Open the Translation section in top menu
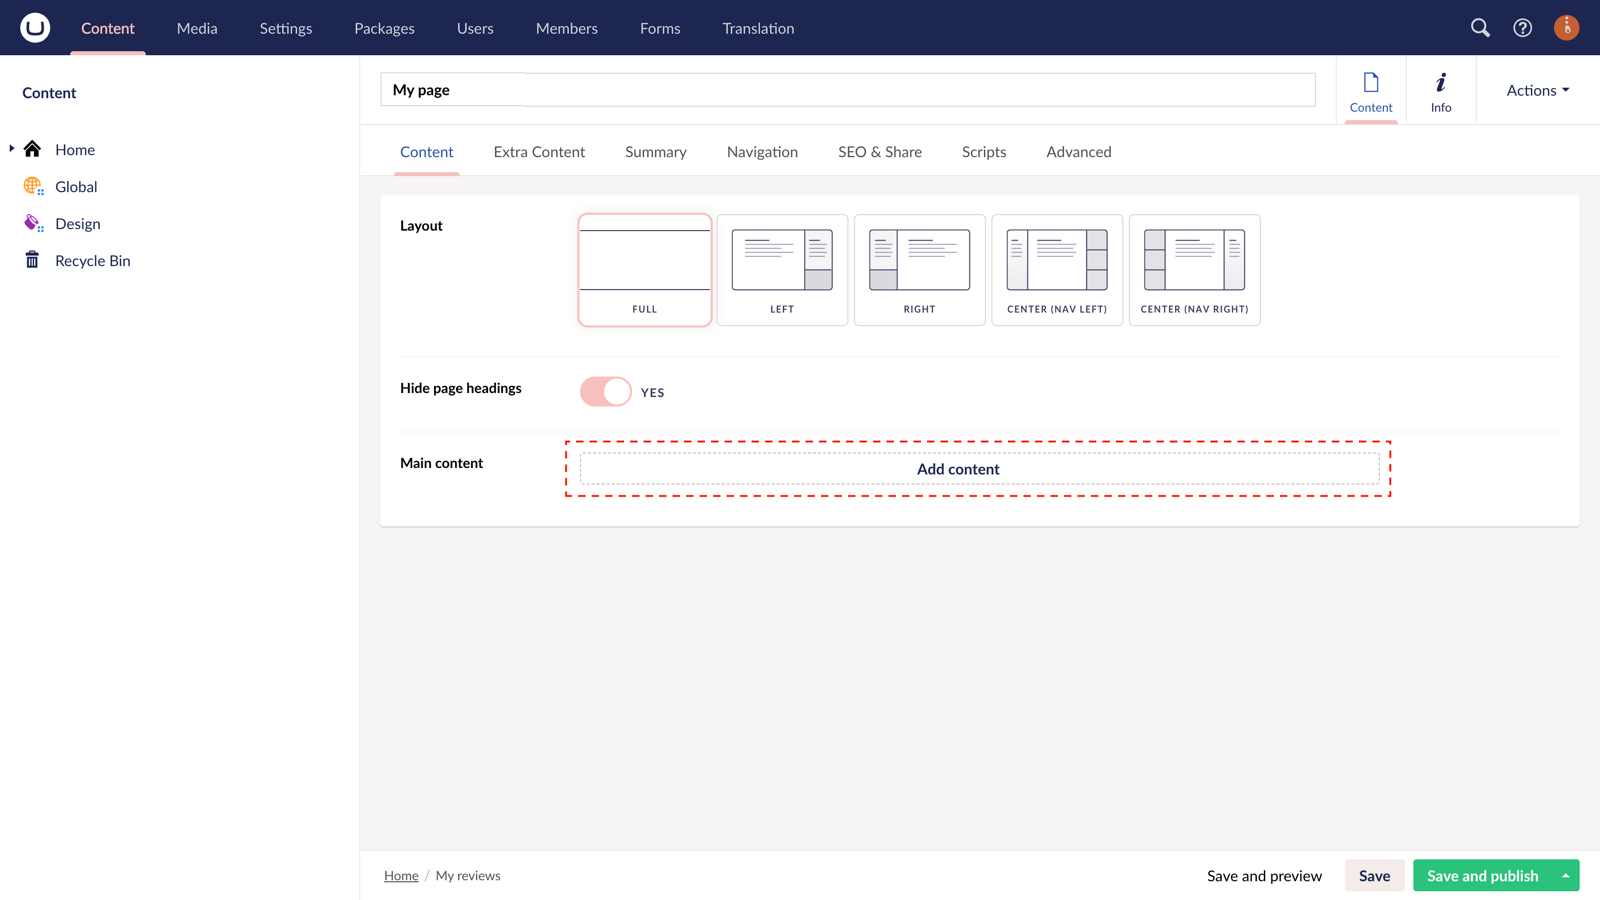Image resolution: width=1600 pixels, height=900 pixels. (757, 28)
